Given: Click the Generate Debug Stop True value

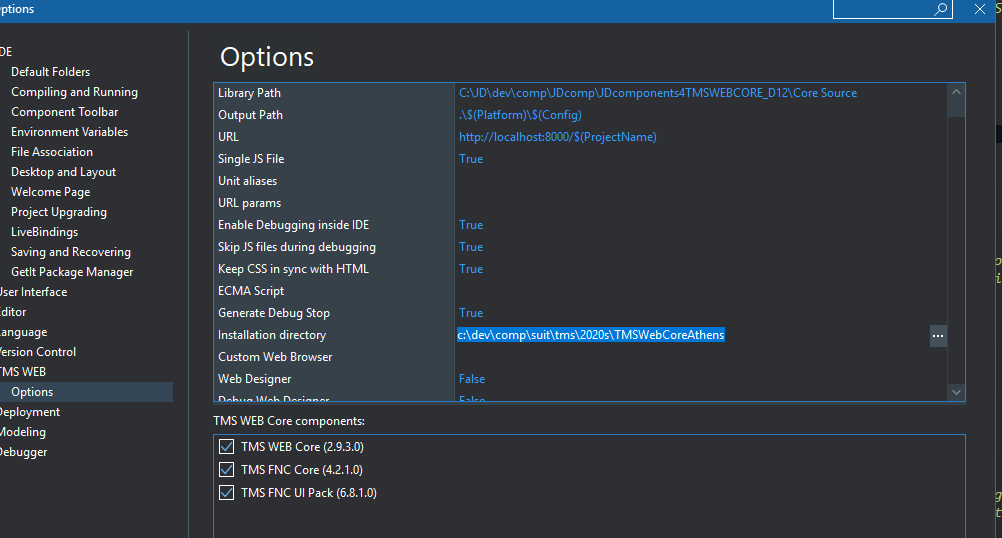Looking at the screenshot, I should [x=470, y=313].
